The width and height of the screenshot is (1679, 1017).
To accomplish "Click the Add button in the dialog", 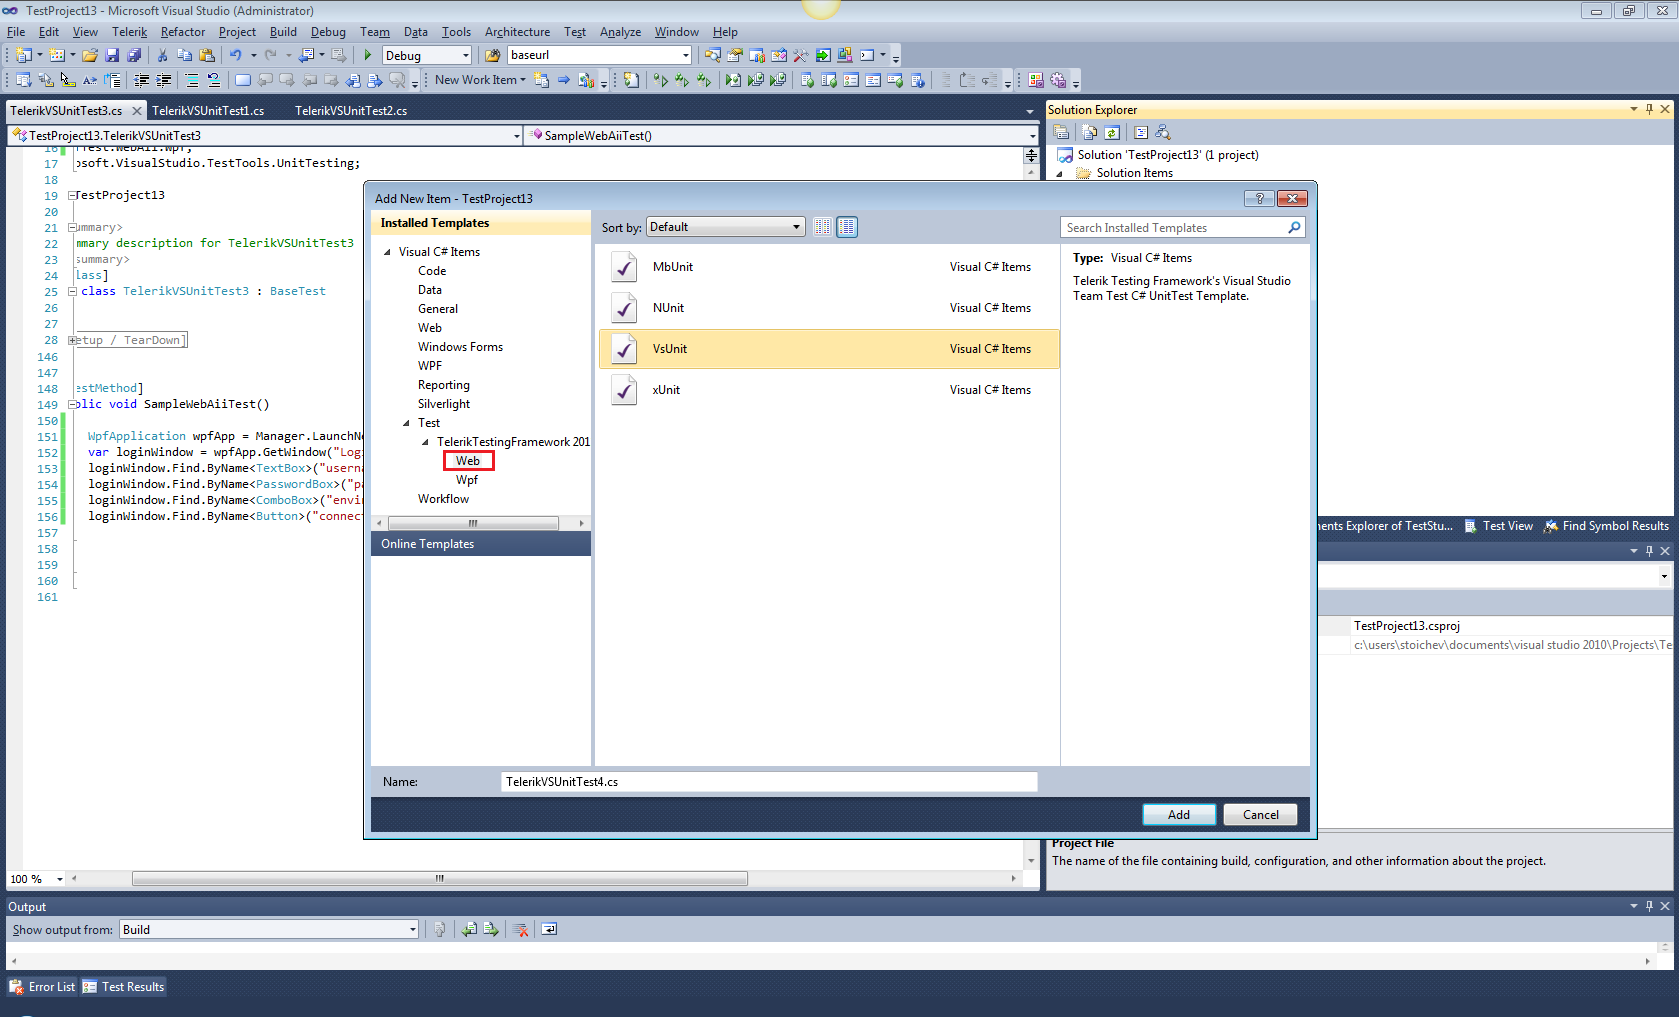I will (1179, 815).
